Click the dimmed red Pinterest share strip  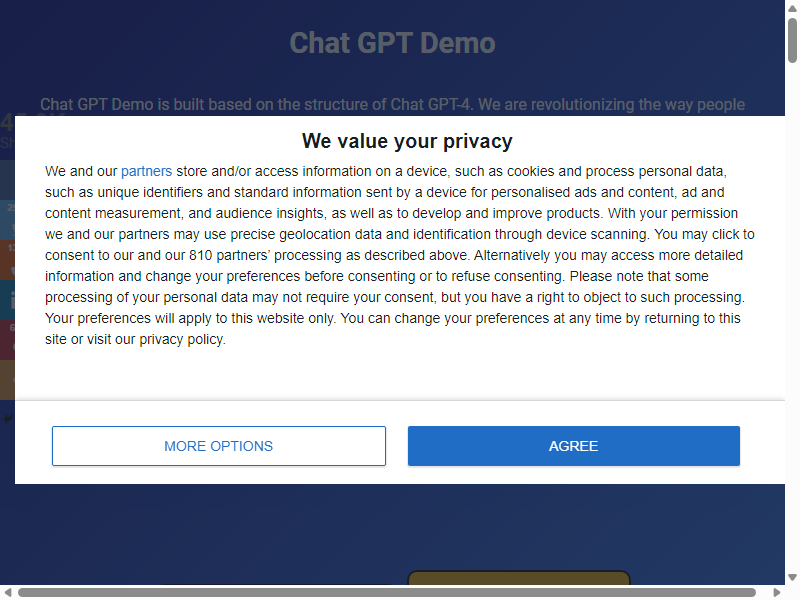coord(7,340)
